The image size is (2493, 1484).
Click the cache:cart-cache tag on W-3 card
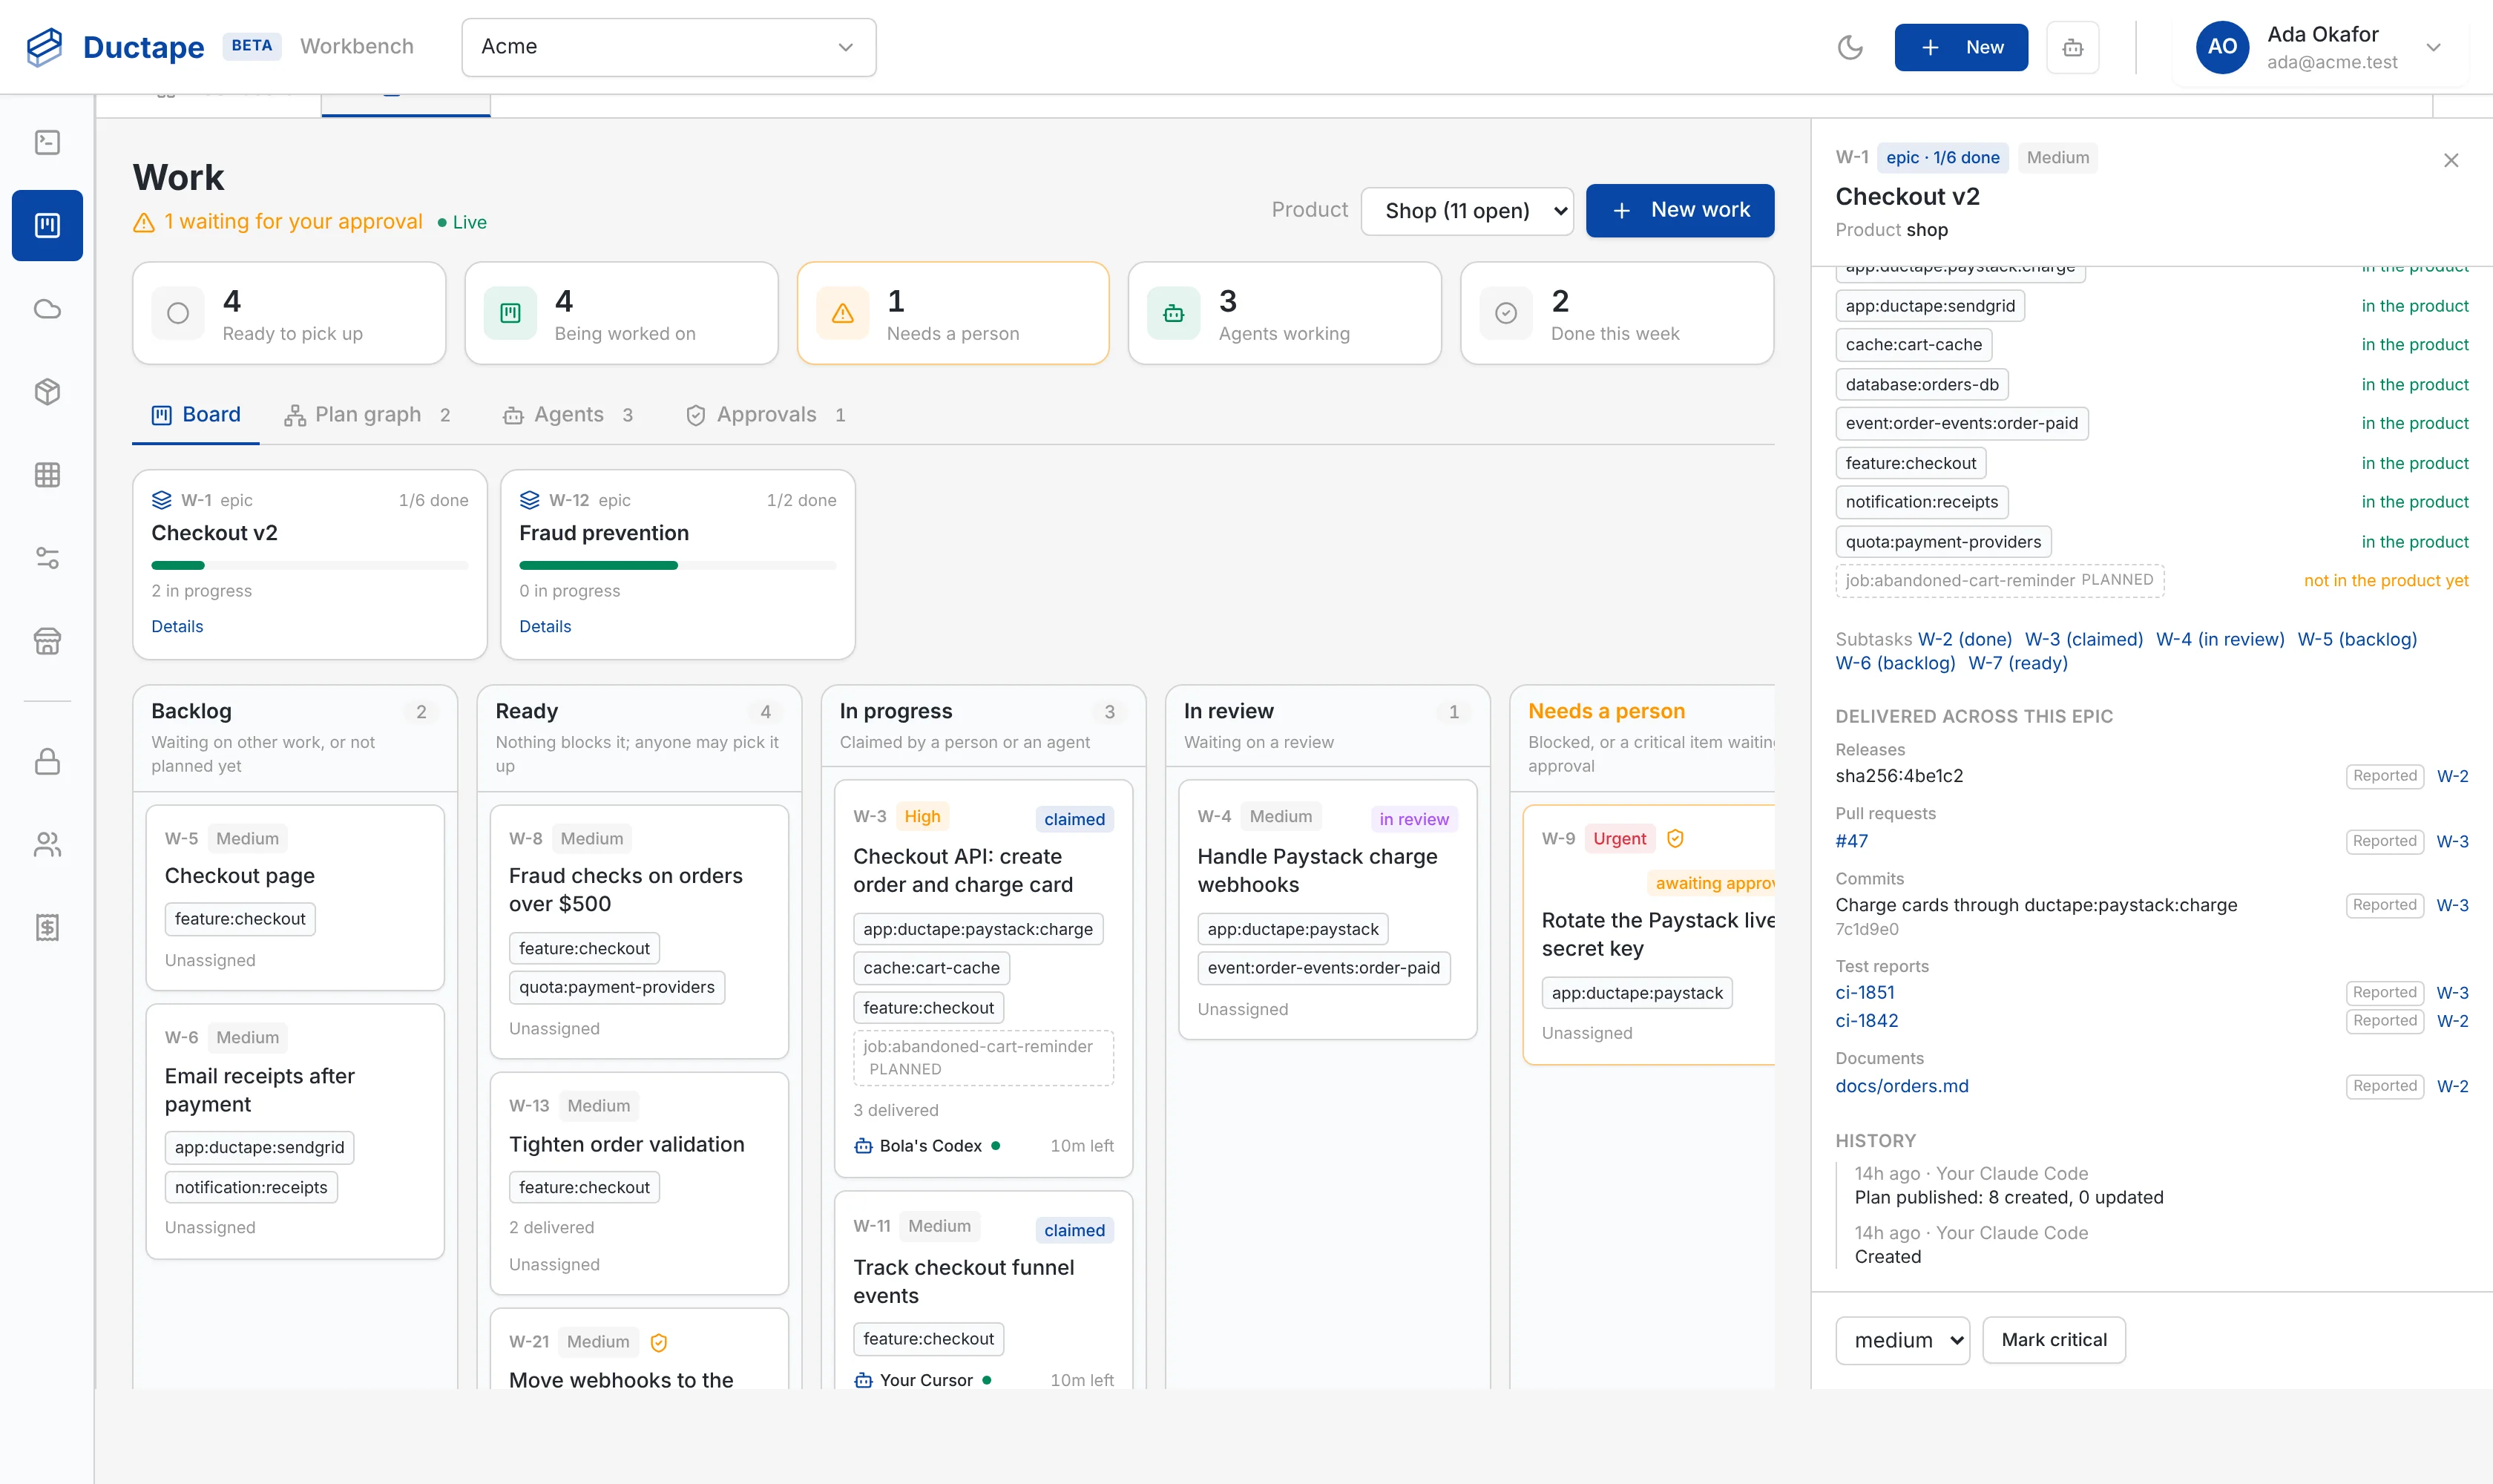[931, 968]
